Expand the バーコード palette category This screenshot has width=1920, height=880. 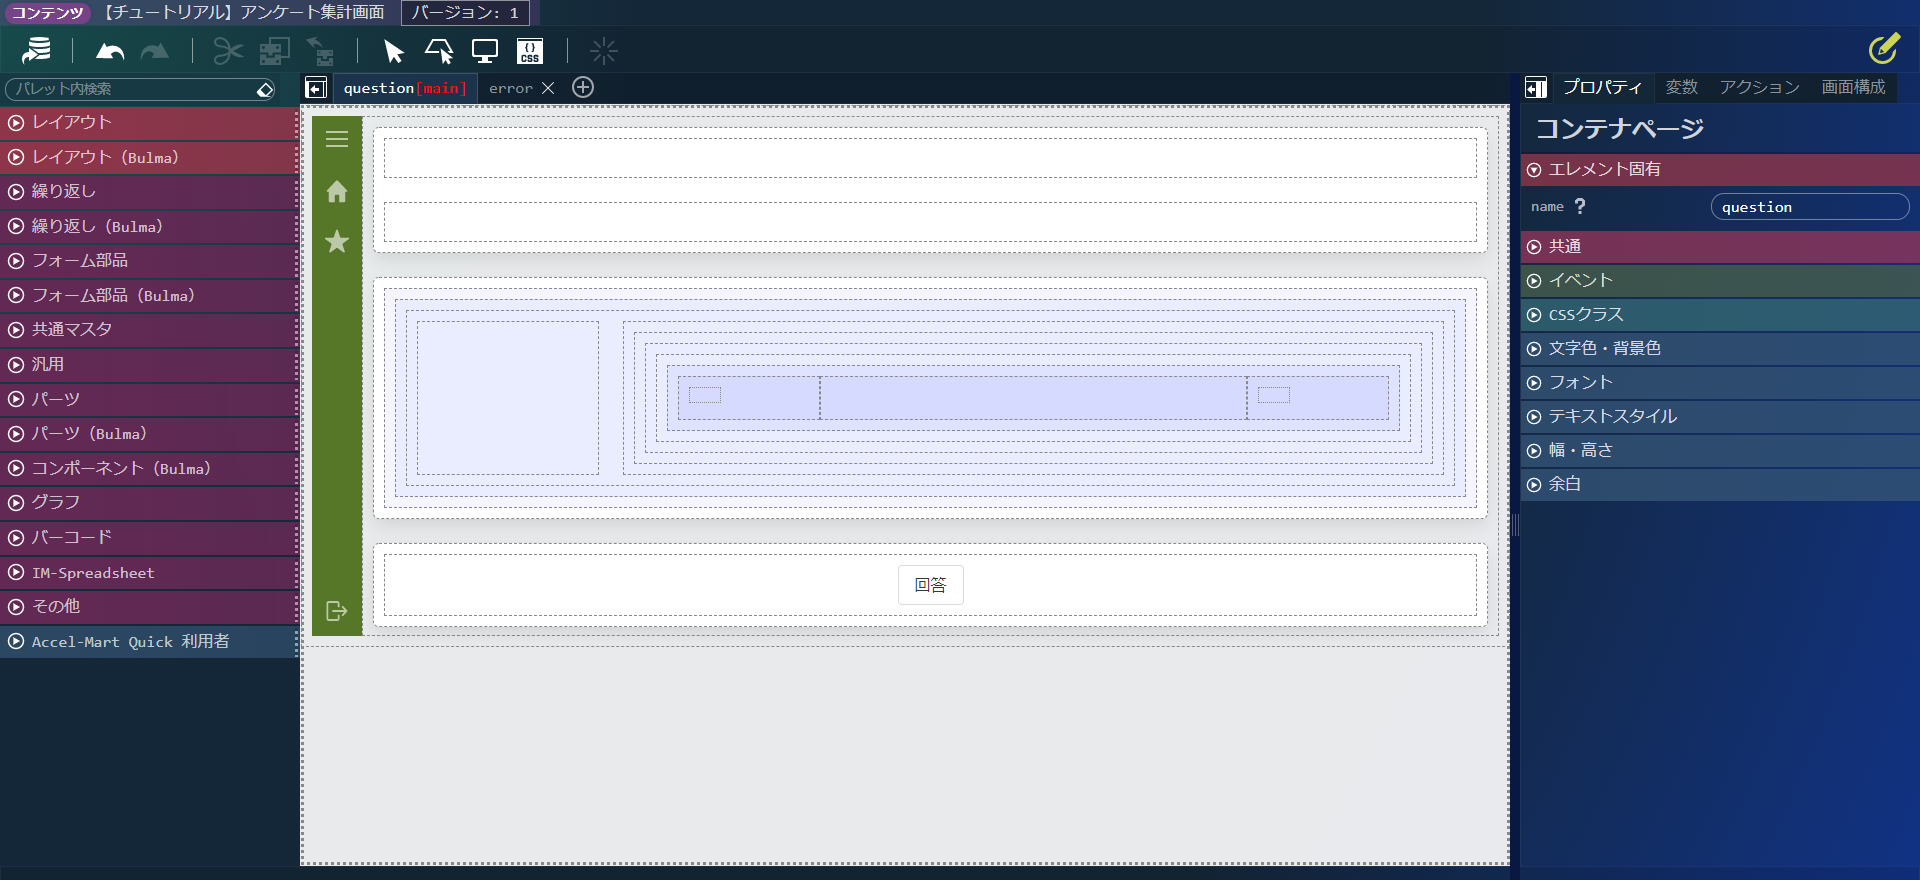(149, 537)
